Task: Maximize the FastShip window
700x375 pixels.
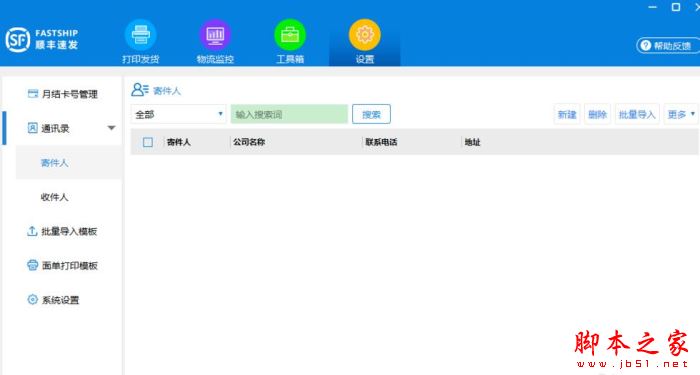Action: tap(676, 7)
